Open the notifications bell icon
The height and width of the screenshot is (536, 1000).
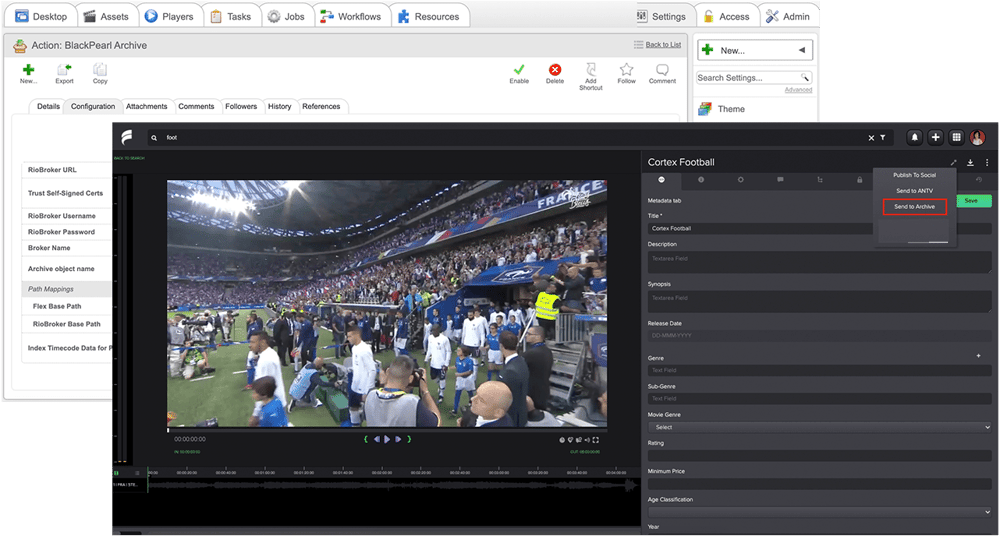915,137
